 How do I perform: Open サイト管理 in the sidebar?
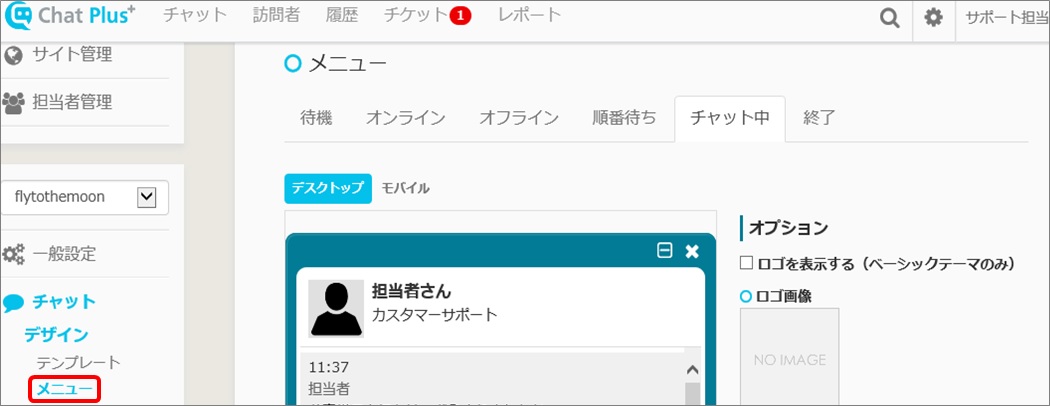point(72,55)
